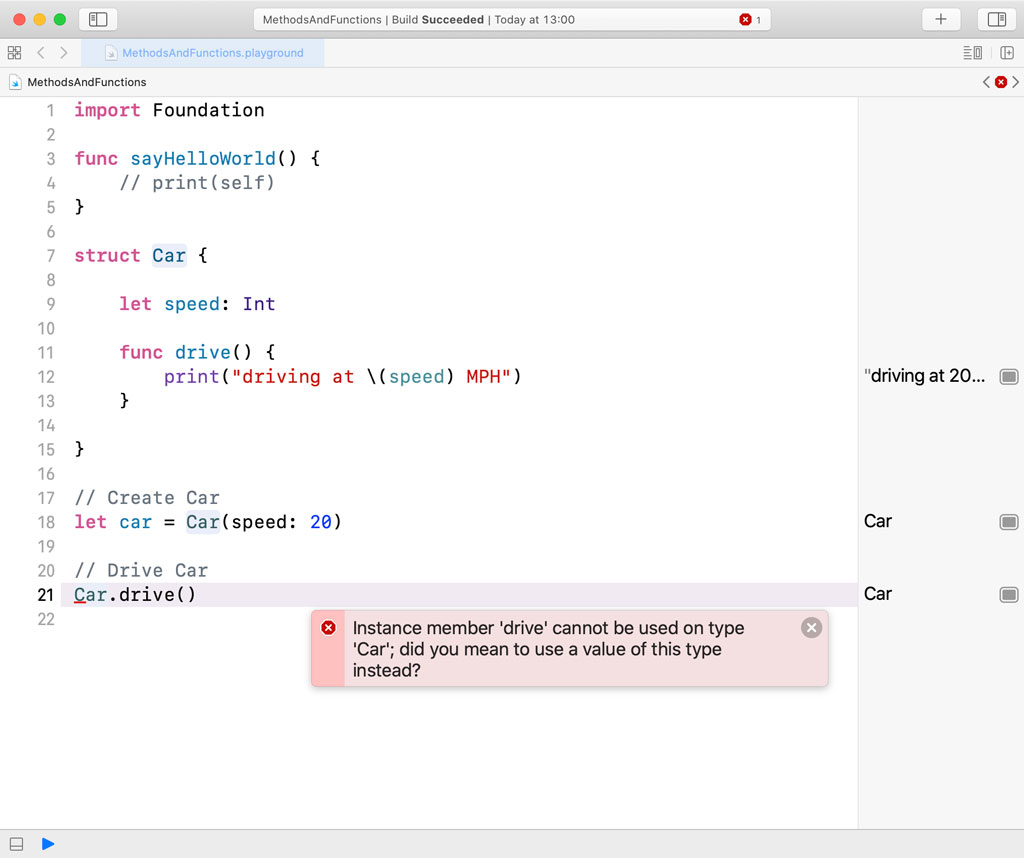Screen dimensions: 1024x858
Task: Run the playground with the play button
Action: coord(47,843)
